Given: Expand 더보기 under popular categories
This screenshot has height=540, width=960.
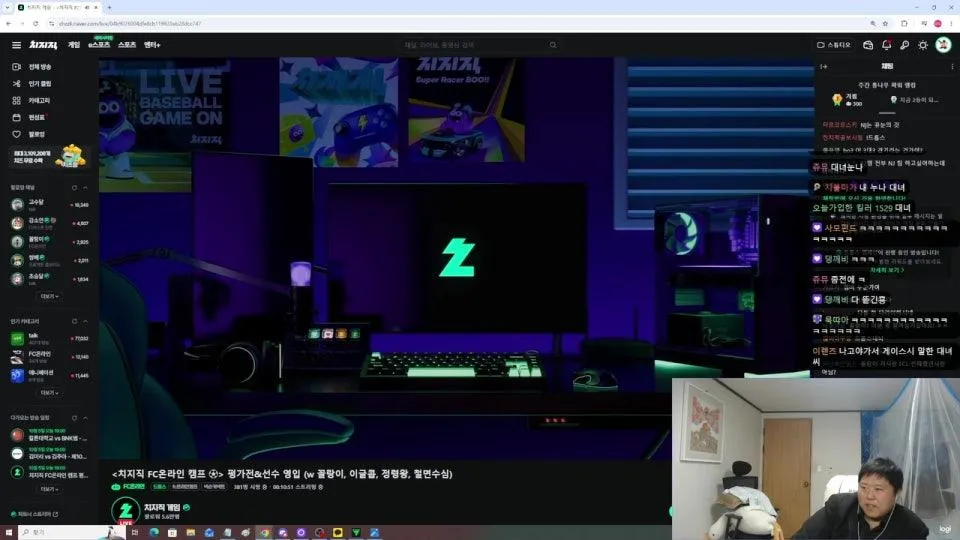Looking at the screenshot, I should 49,393.
